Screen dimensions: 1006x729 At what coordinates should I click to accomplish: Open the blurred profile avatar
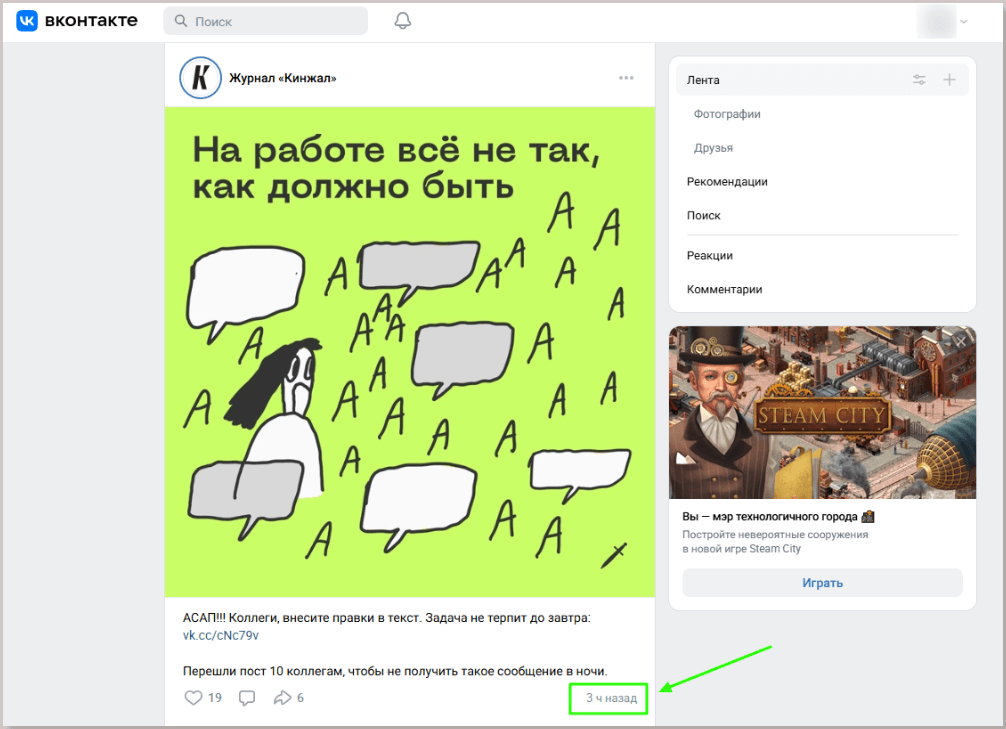[x=937, y=21]
